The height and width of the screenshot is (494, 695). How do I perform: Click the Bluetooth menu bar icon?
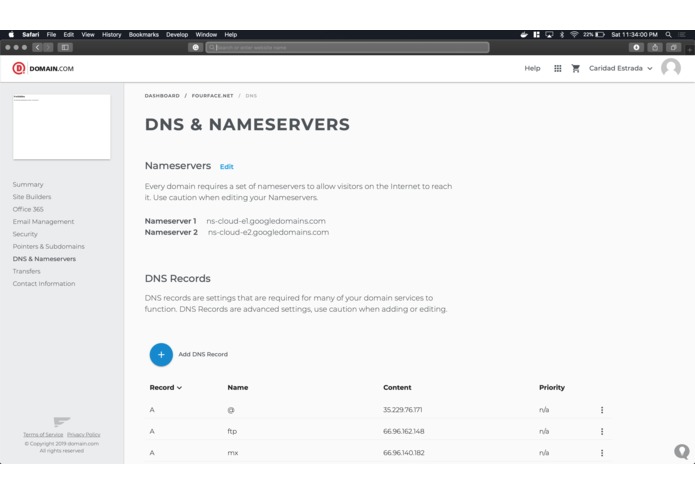pyautogui.click(x=562, y=35)
